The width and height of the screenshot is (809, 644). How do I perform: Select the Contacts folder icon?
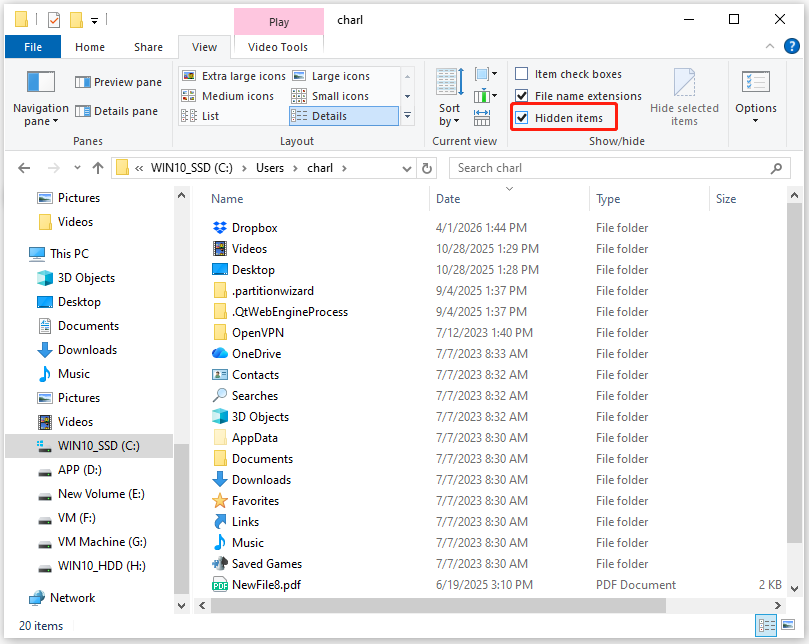pos(220,375)
